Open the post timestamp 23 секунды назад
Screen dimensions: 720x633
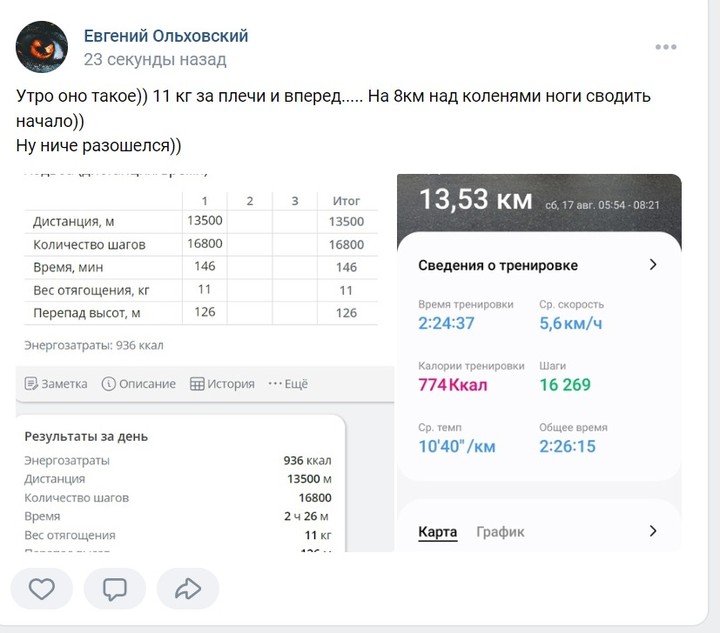pos(155,60)
